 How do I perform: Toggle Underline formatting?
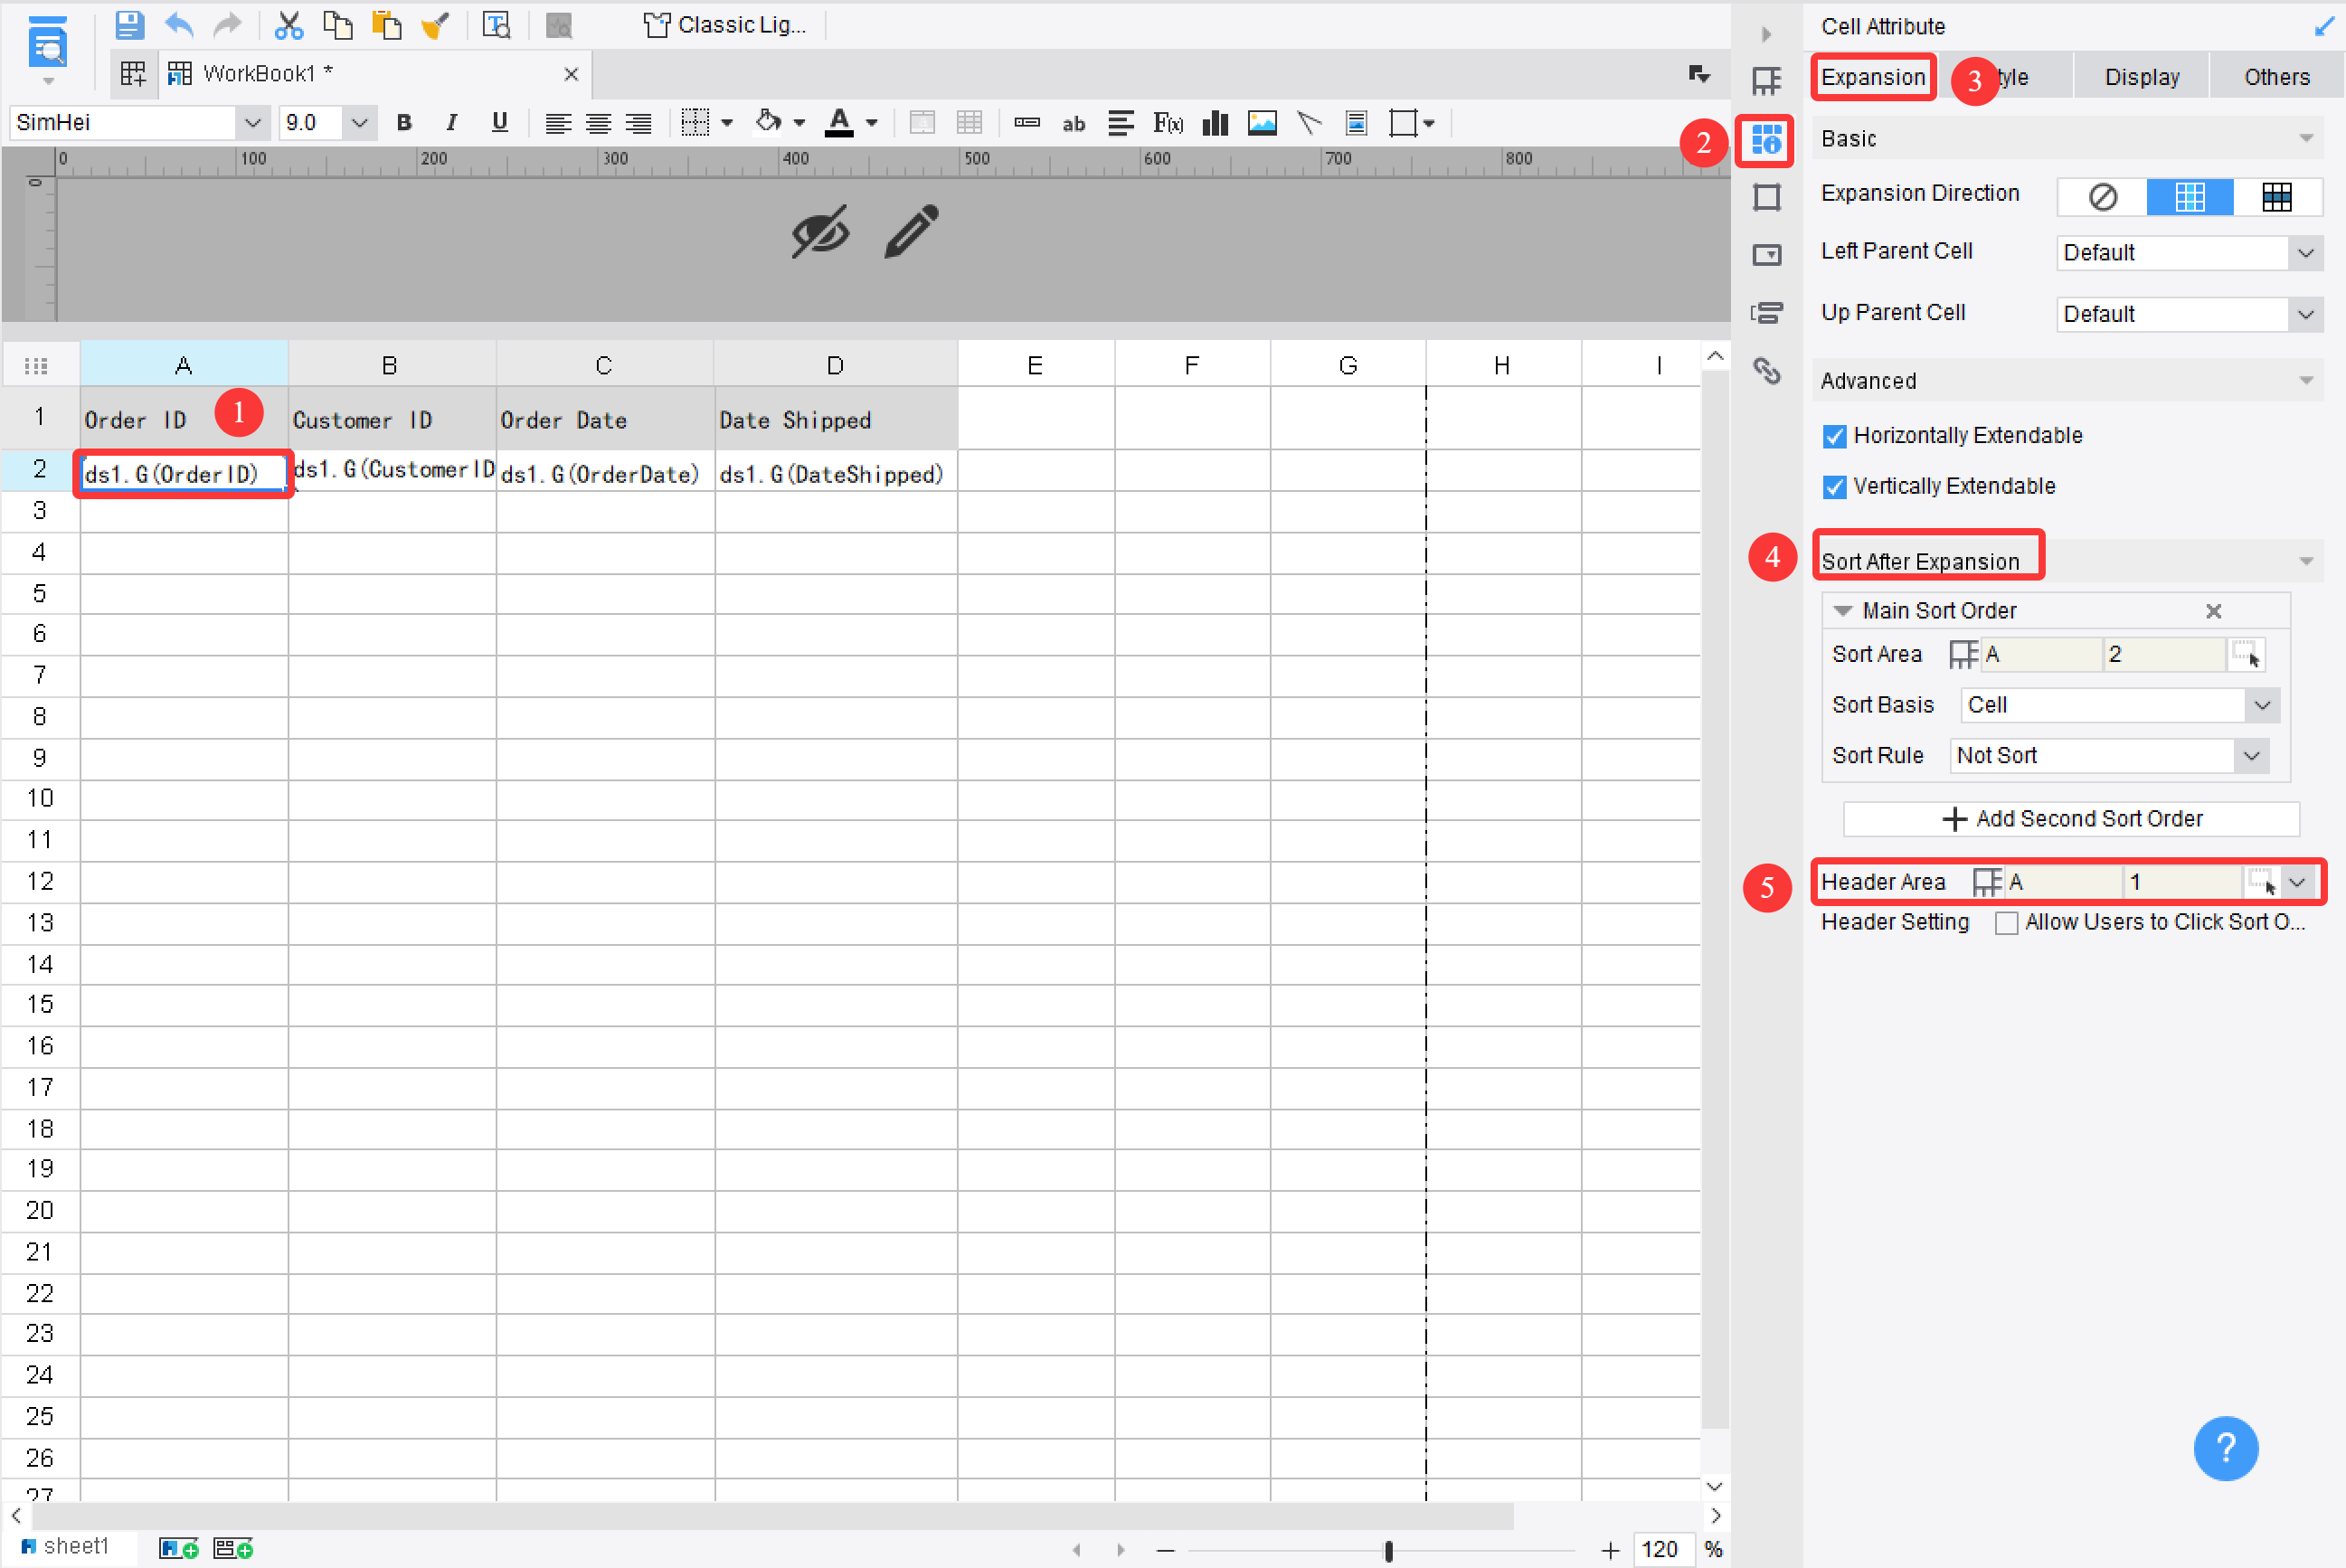coord(500,122)
